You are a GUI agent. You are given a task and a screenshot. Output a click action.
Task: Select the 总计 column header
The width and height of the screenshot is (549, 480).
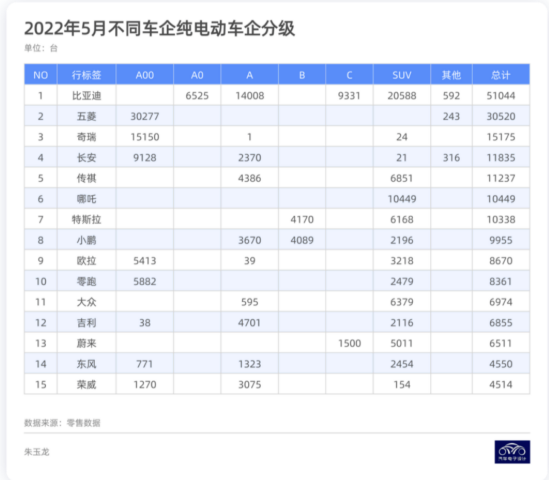501,75
